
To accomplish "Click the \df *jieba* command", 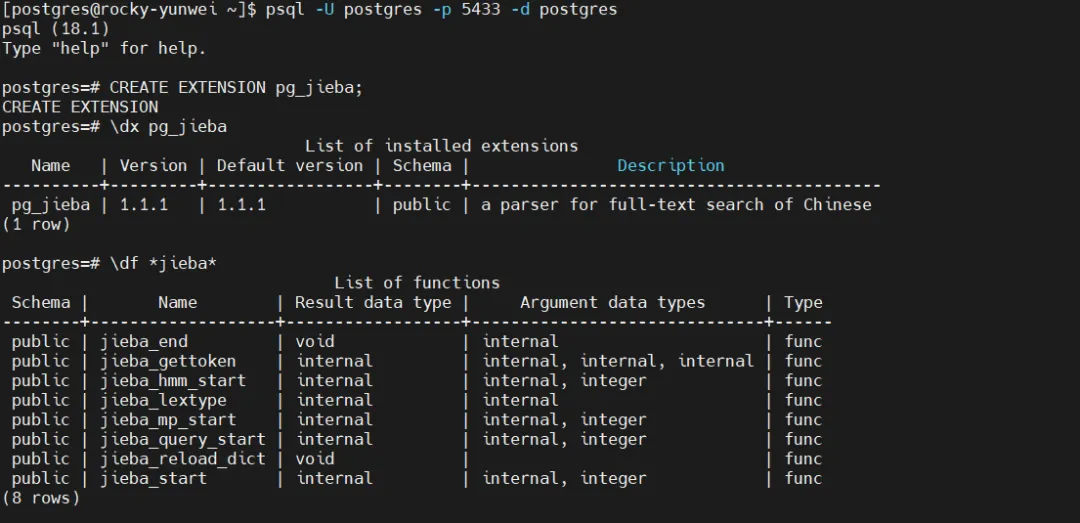I will point(163,264).
